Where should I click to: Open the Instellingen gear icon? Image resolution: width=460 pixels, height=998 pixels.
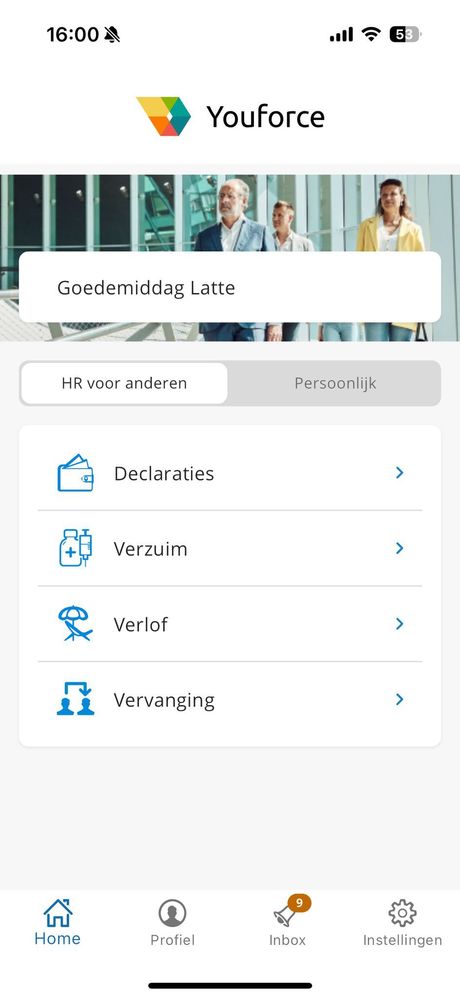pos(402,913)
